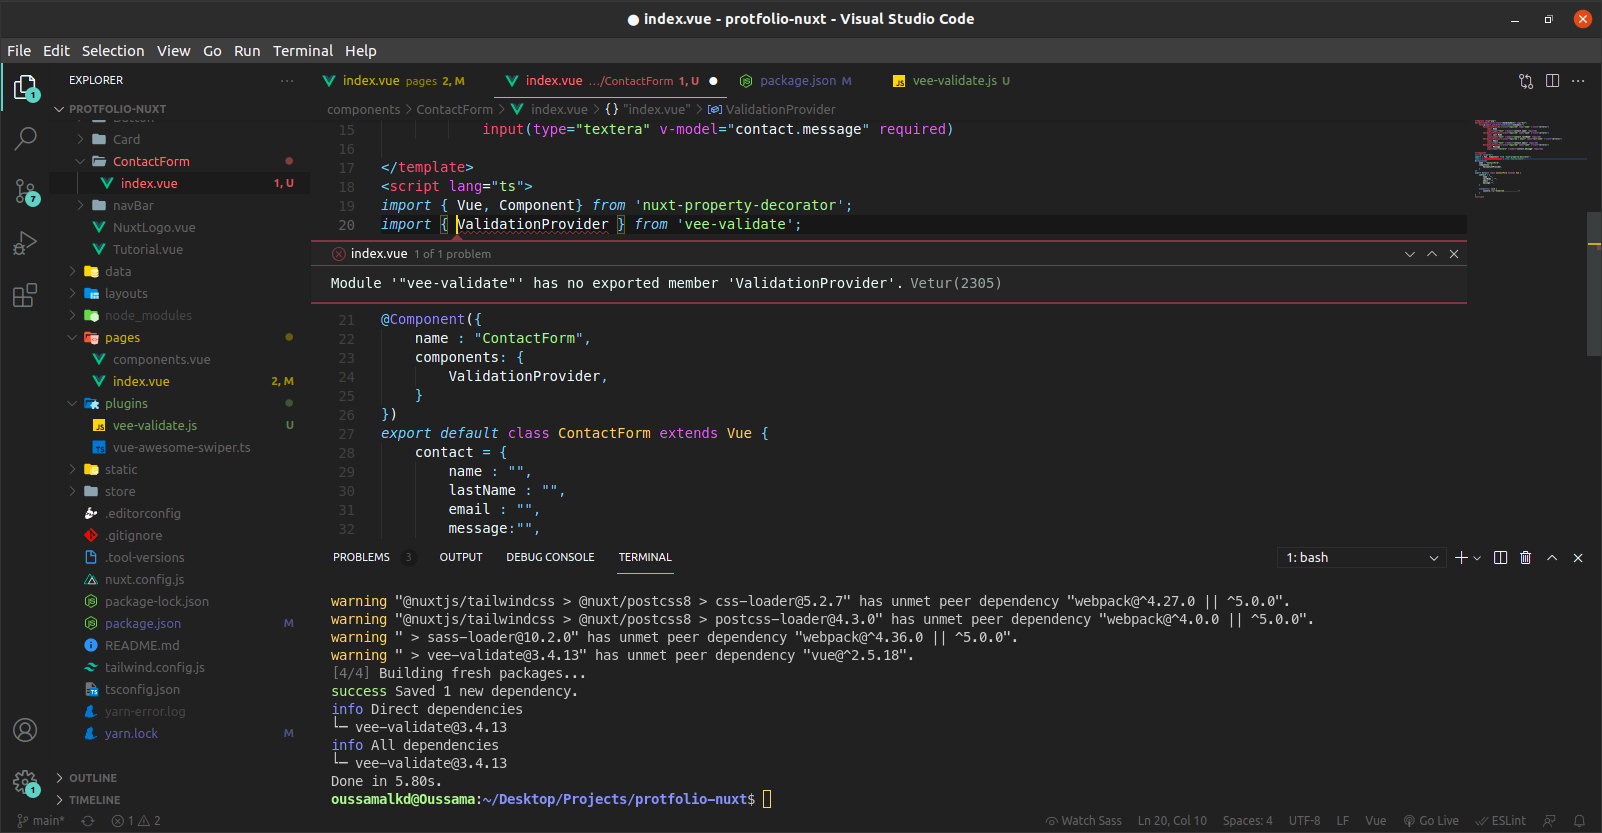Click the main* git branch indicator

41,821
